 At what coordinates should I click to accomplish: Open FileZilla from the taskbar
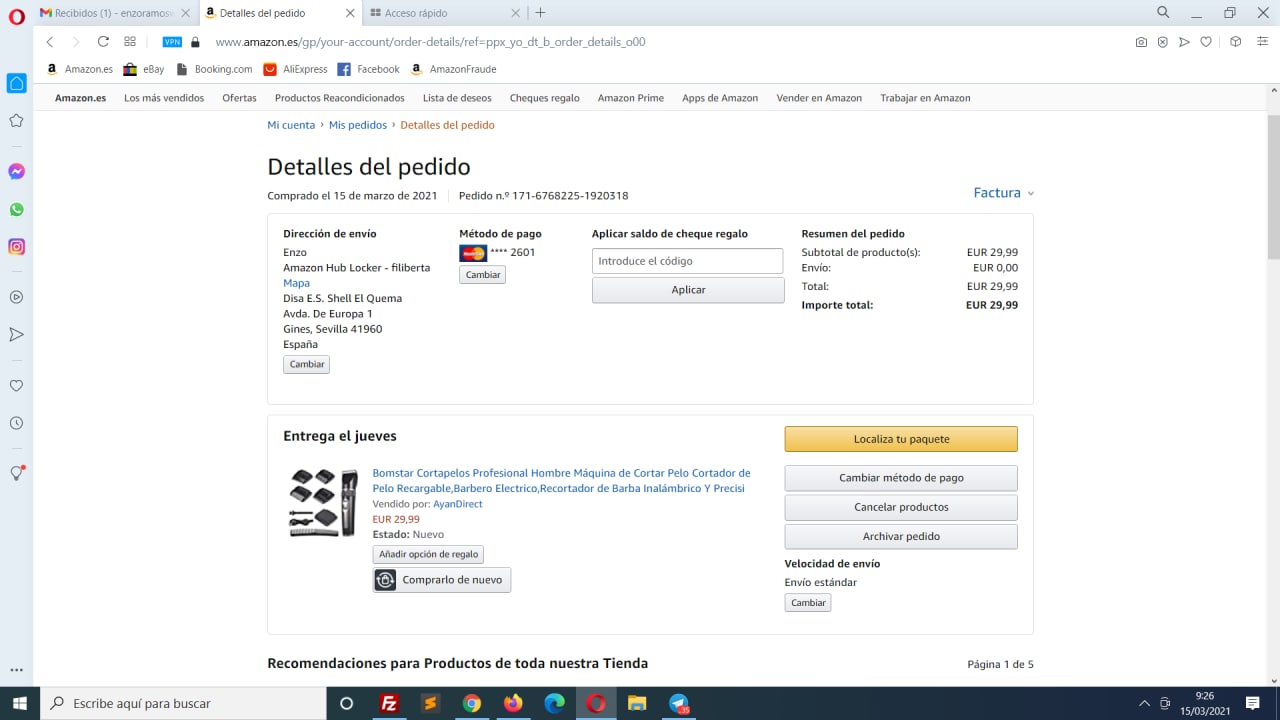pyautogui.click(x=390, y=703)
